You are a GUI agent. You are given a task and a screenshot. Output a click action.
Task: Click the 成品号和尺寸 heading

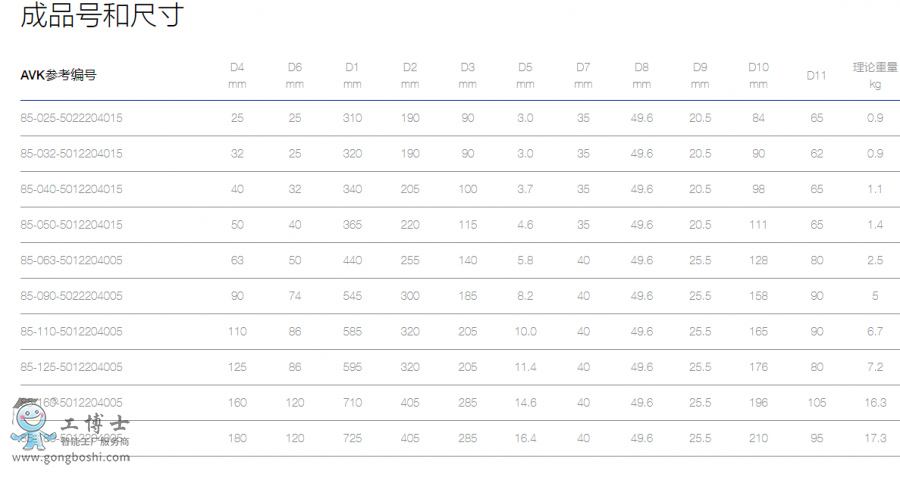pos(101,16)
